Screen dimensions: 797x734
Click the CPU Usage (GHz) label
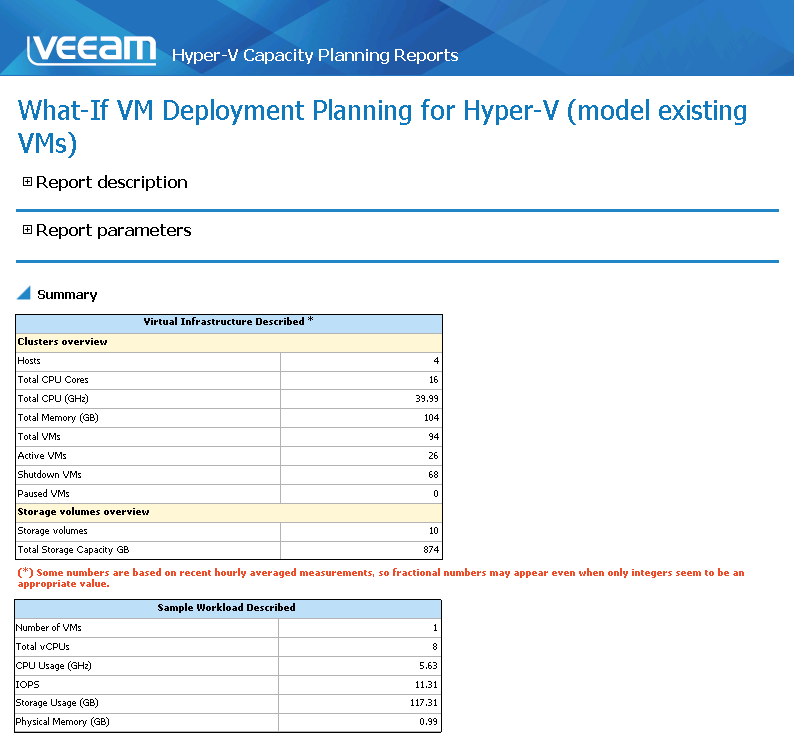53,666
